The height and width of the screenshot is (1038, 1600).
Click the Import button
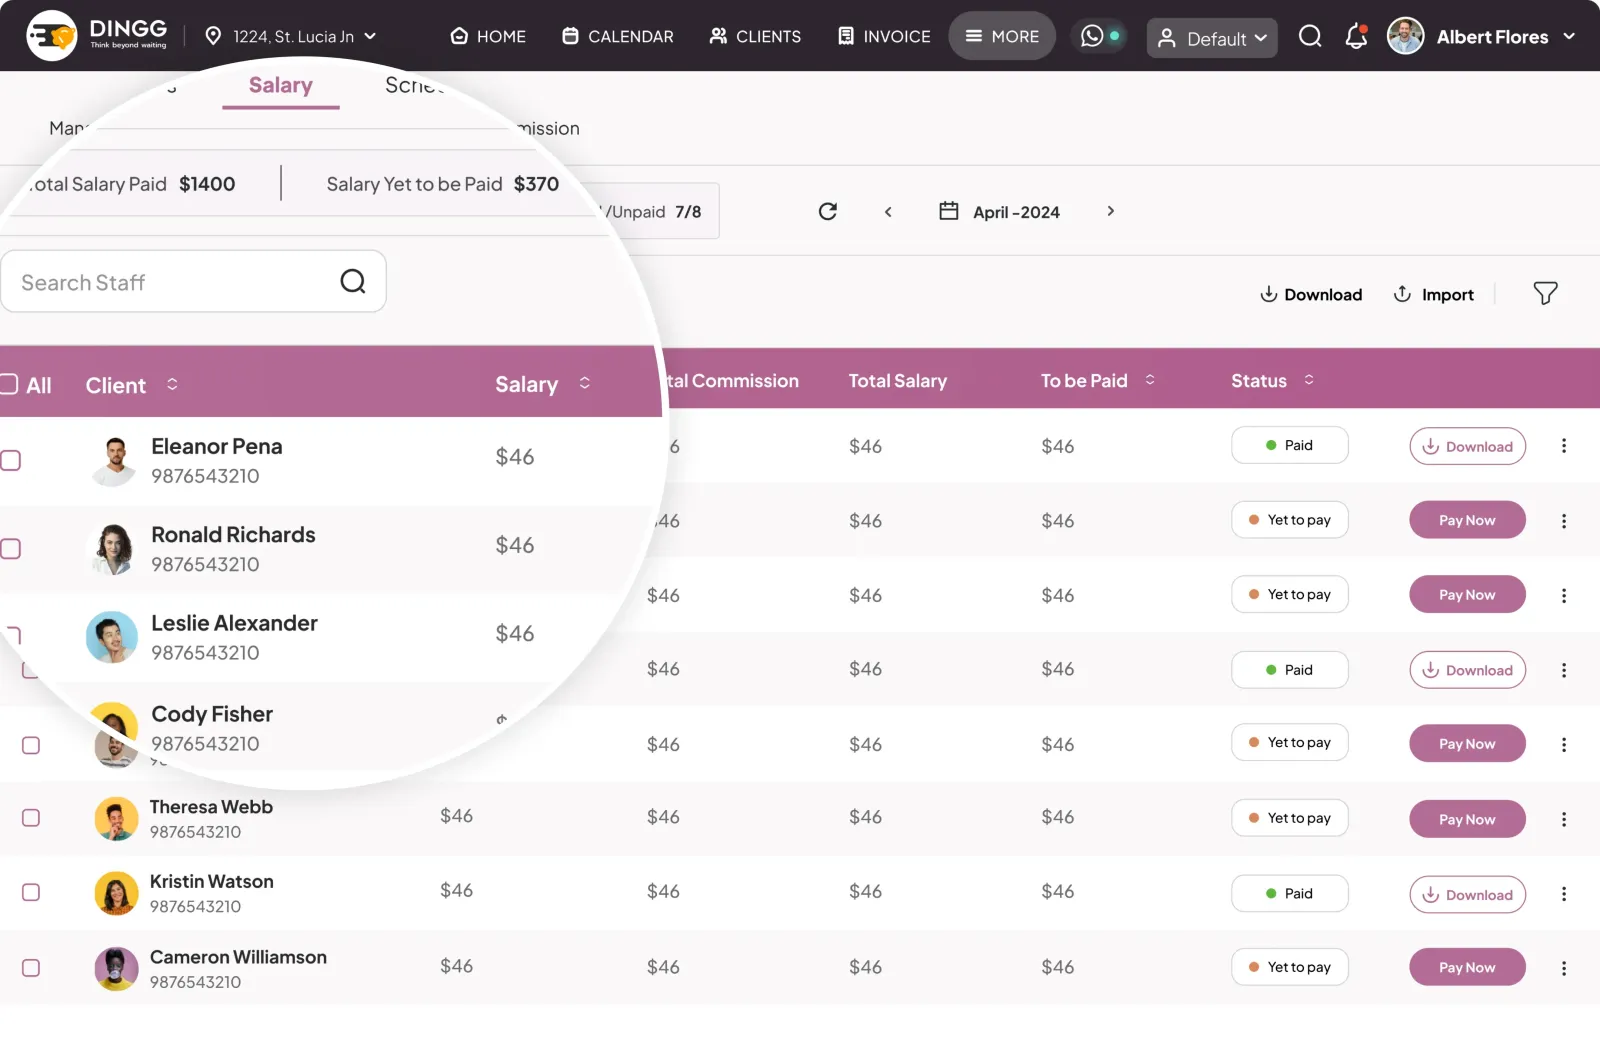point(1434,294)
